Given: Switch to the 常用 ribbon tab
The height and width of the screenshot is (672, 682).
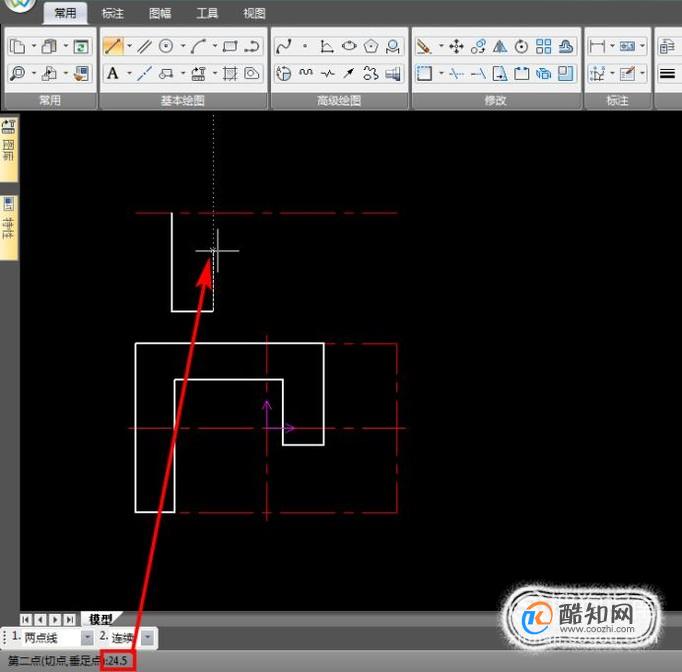Looking at the screenshot, I should pyautogui.click(x=65, y=13).
